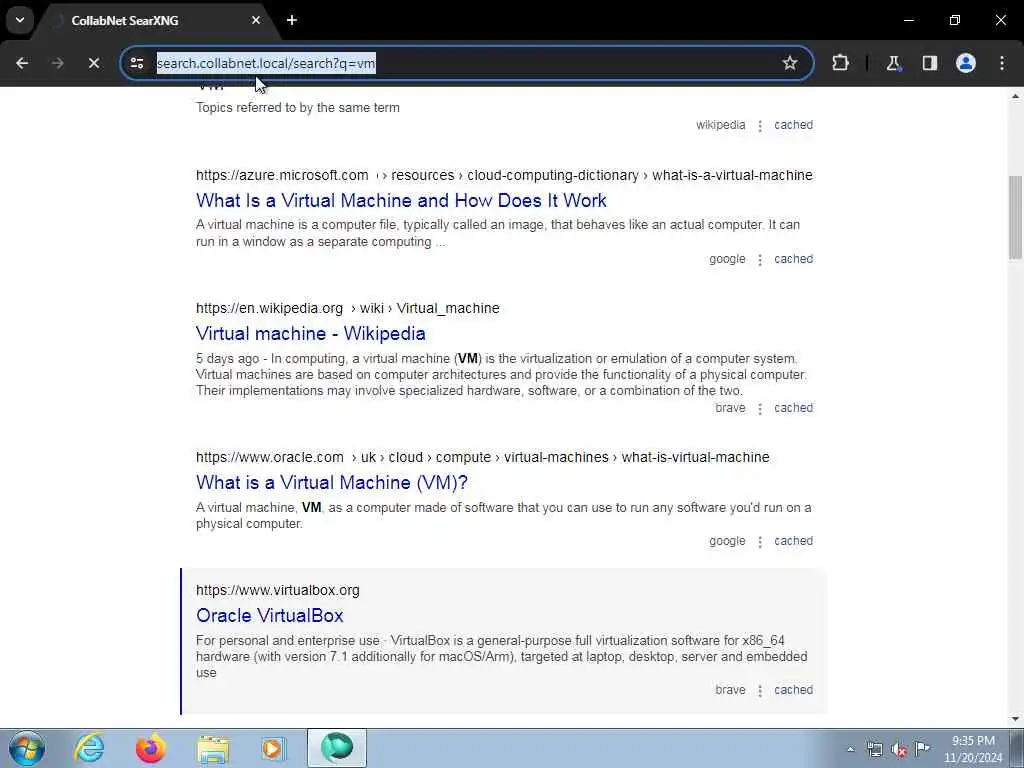The image size is (1024, 768).
Task: Launch Firefox from the taskbar
Action: (x=150, y=748)
